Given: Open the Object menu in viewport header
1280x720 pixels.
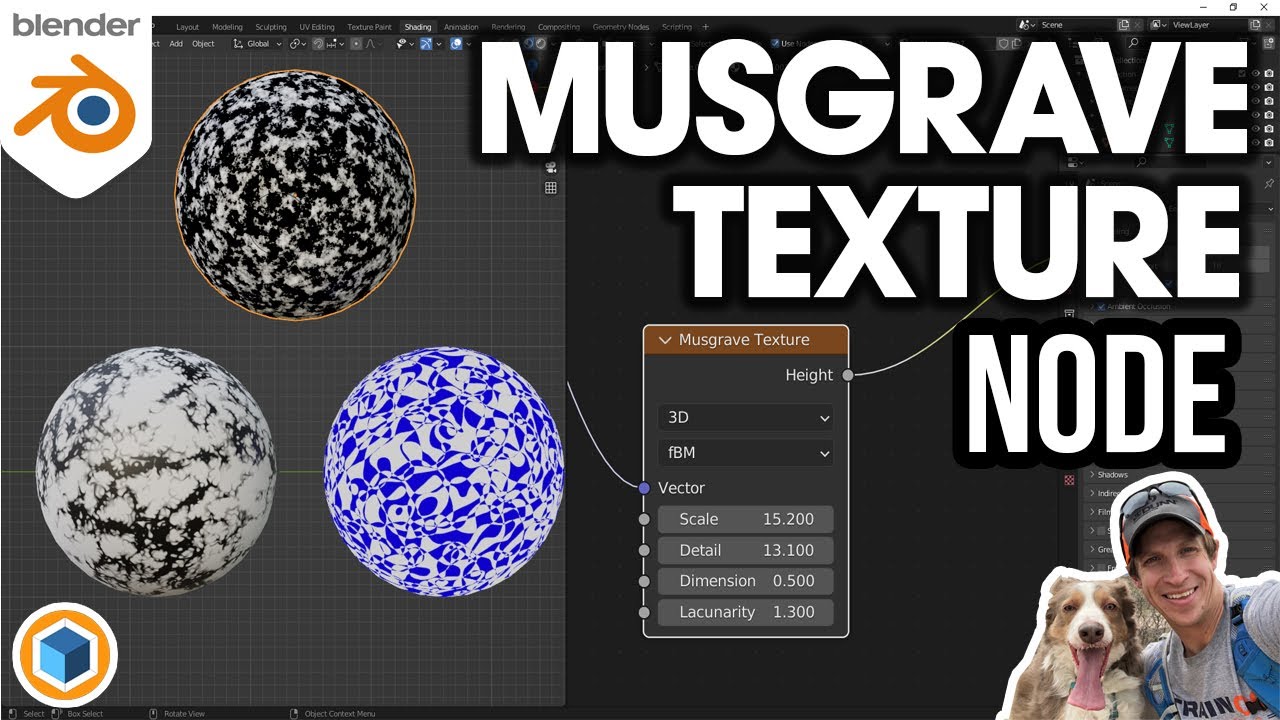Looking at the screenshot, I should pos(203,44).
